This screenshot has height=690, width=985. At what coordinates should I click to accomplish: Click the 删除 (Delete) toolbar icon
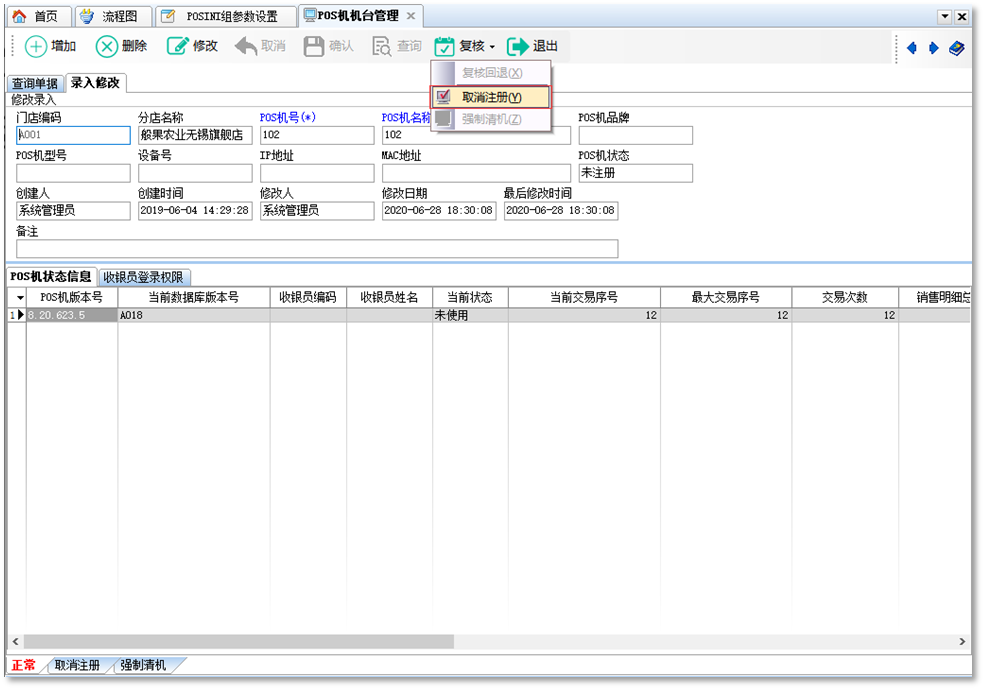tap(107, 46)
